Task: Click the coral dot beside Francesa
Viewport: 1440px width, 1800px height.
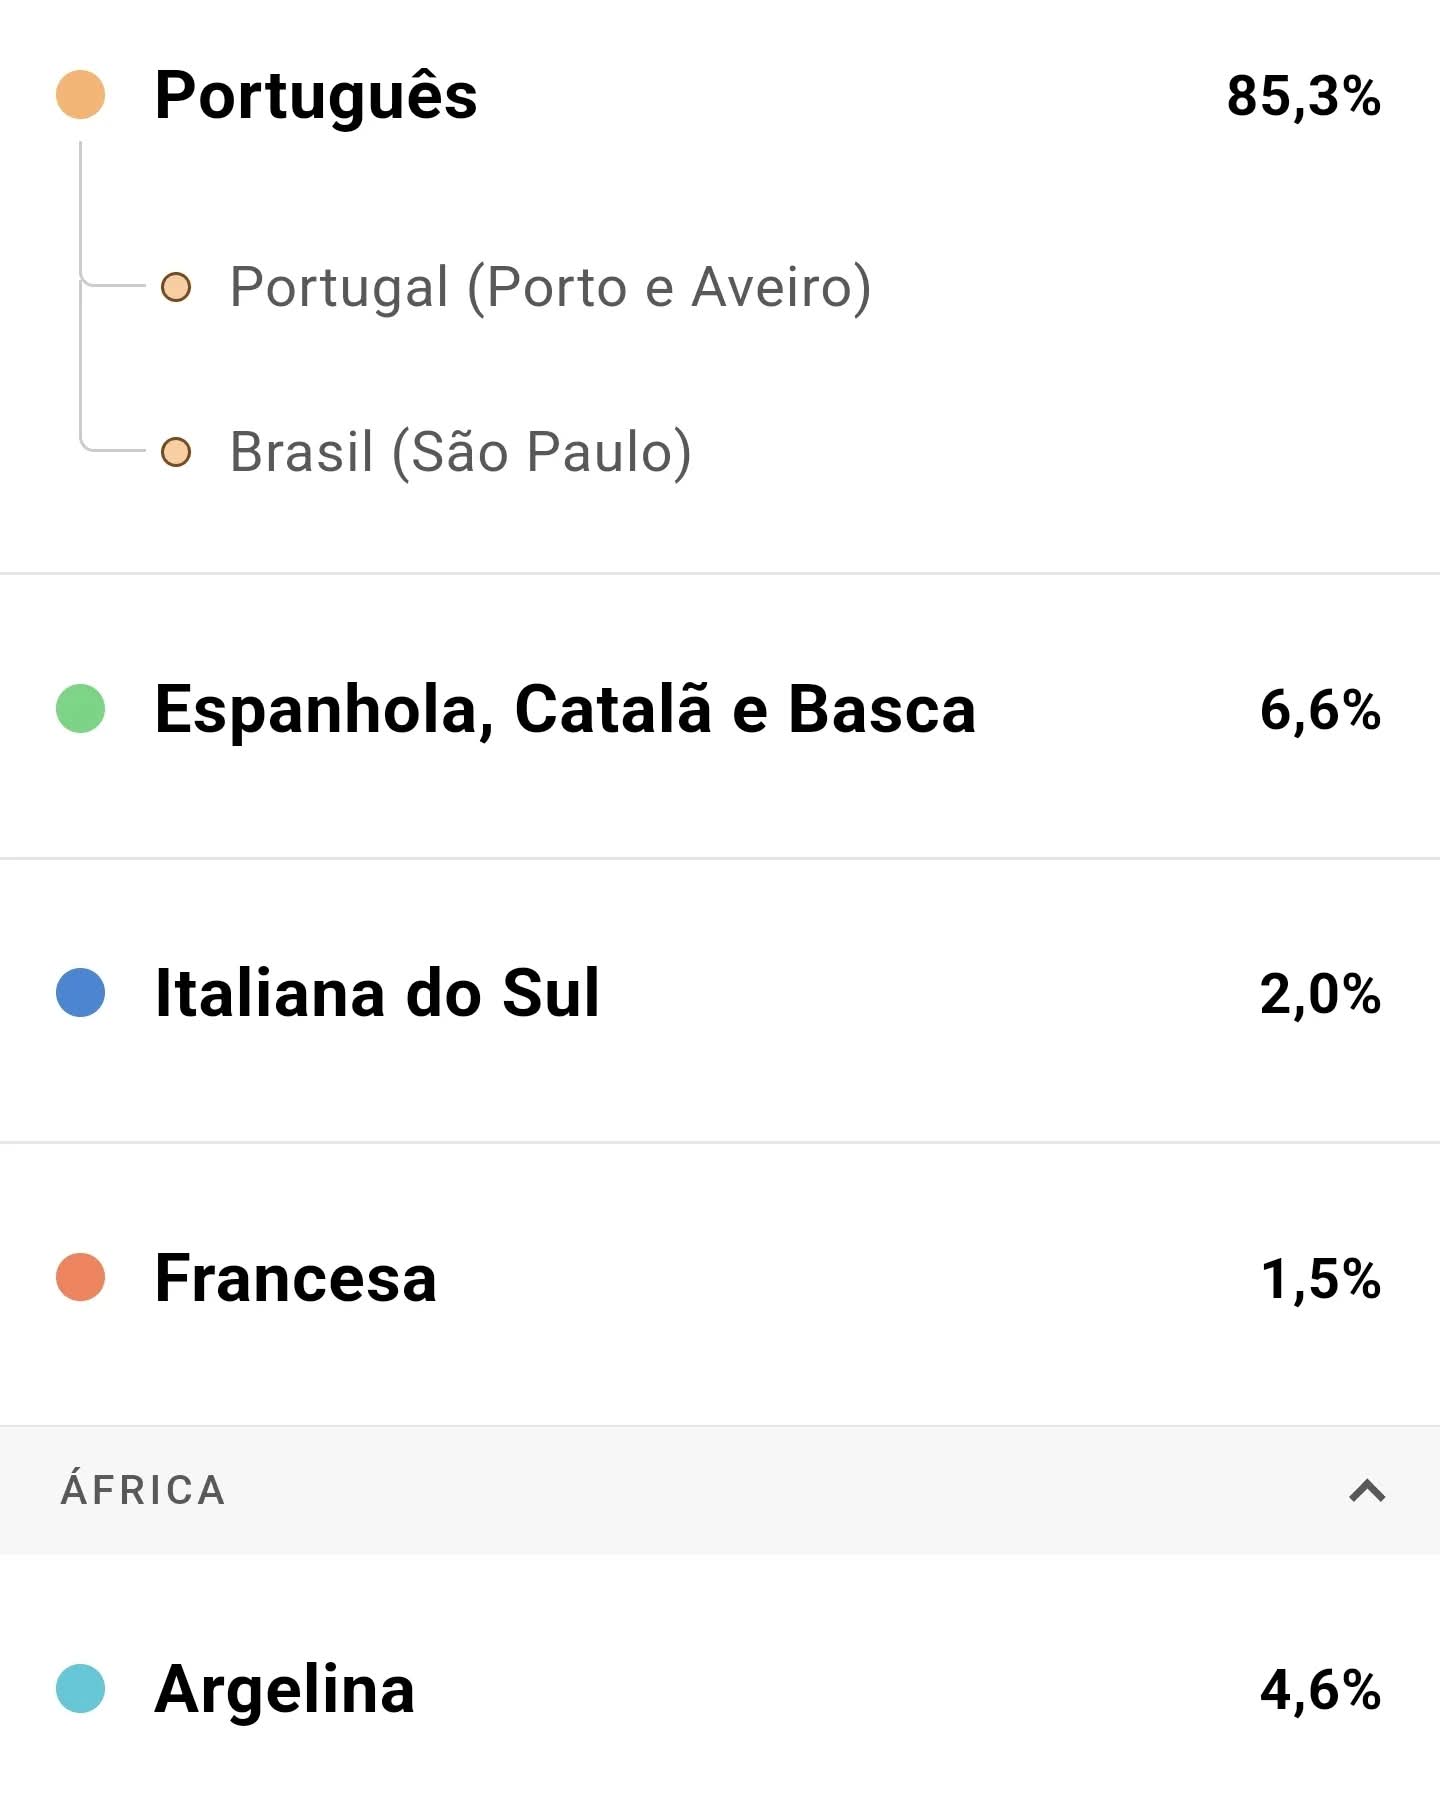Action: [80, 1277]
